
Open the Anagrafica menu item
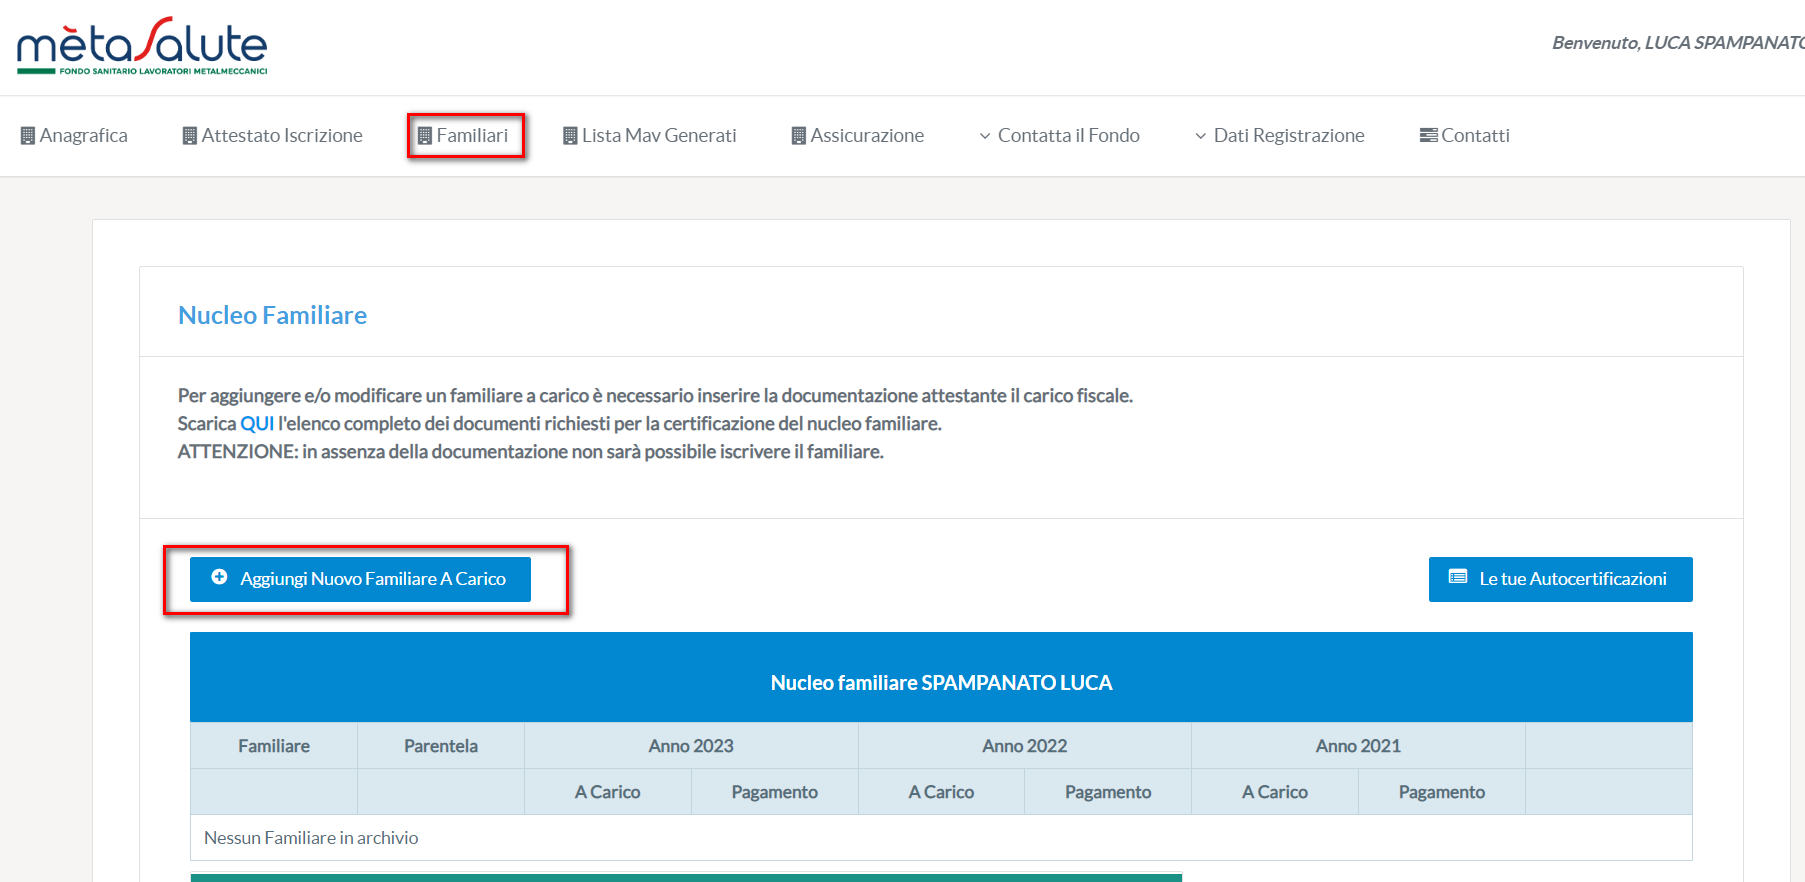click(x=83, y=136)
